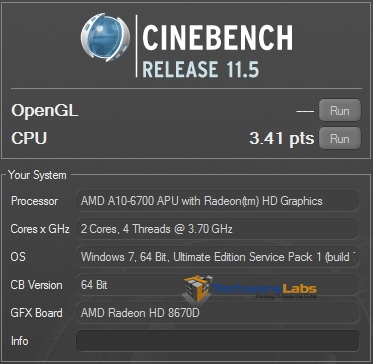Run the CPU benchmark
Image resolution: width=373 pixels, height=364 pixels.
(340, 138)
